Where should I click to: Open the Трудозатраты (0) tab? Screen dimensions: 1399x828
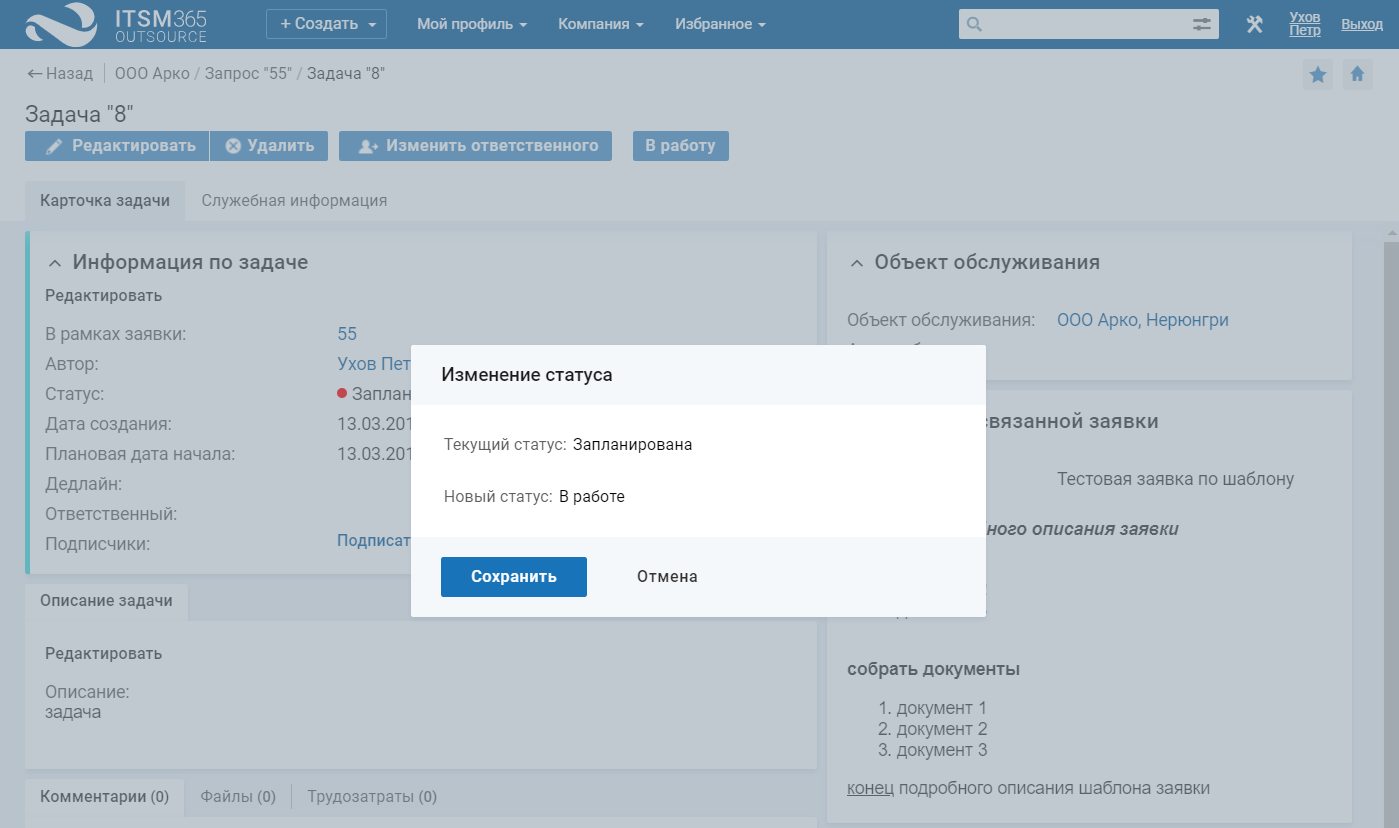click(x=372, y=797)
